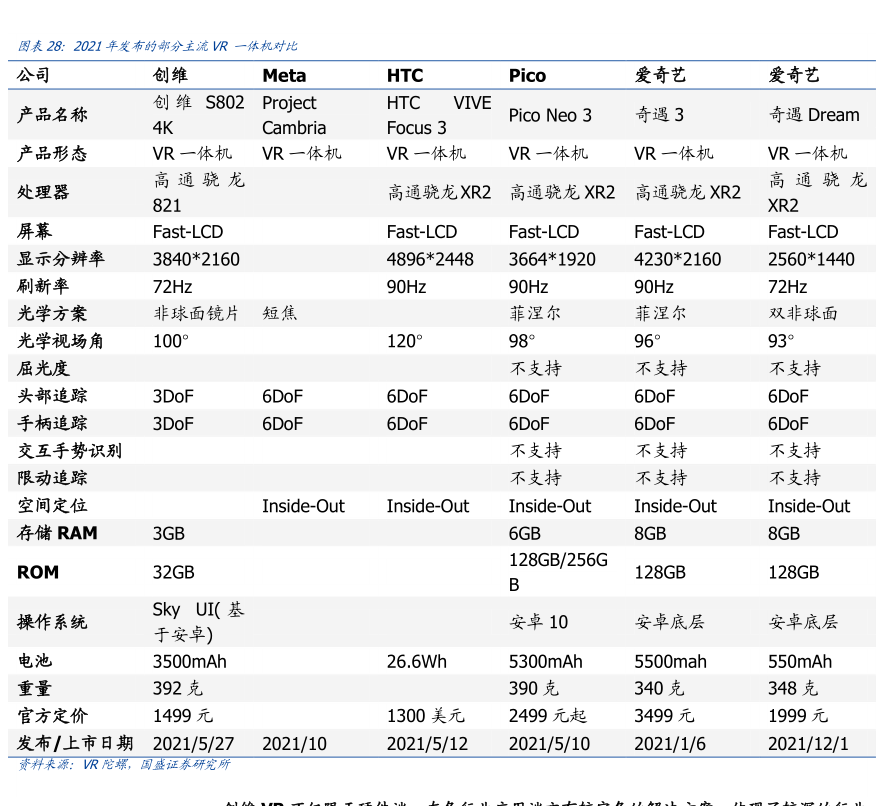This screenshot has width=885, height=806.
Task: Click field-of-view value '98°'
Action: click(522, 341)
